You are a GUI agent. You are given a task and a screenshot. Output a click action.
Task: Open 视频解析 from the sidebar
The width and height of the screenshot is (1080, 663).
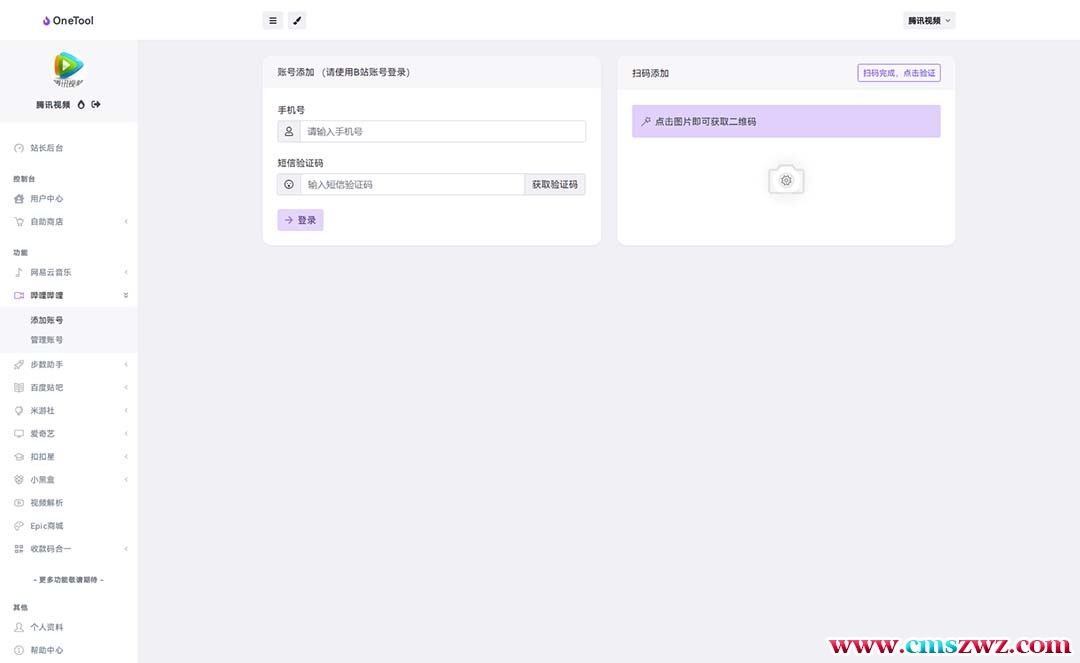(46, 503)
